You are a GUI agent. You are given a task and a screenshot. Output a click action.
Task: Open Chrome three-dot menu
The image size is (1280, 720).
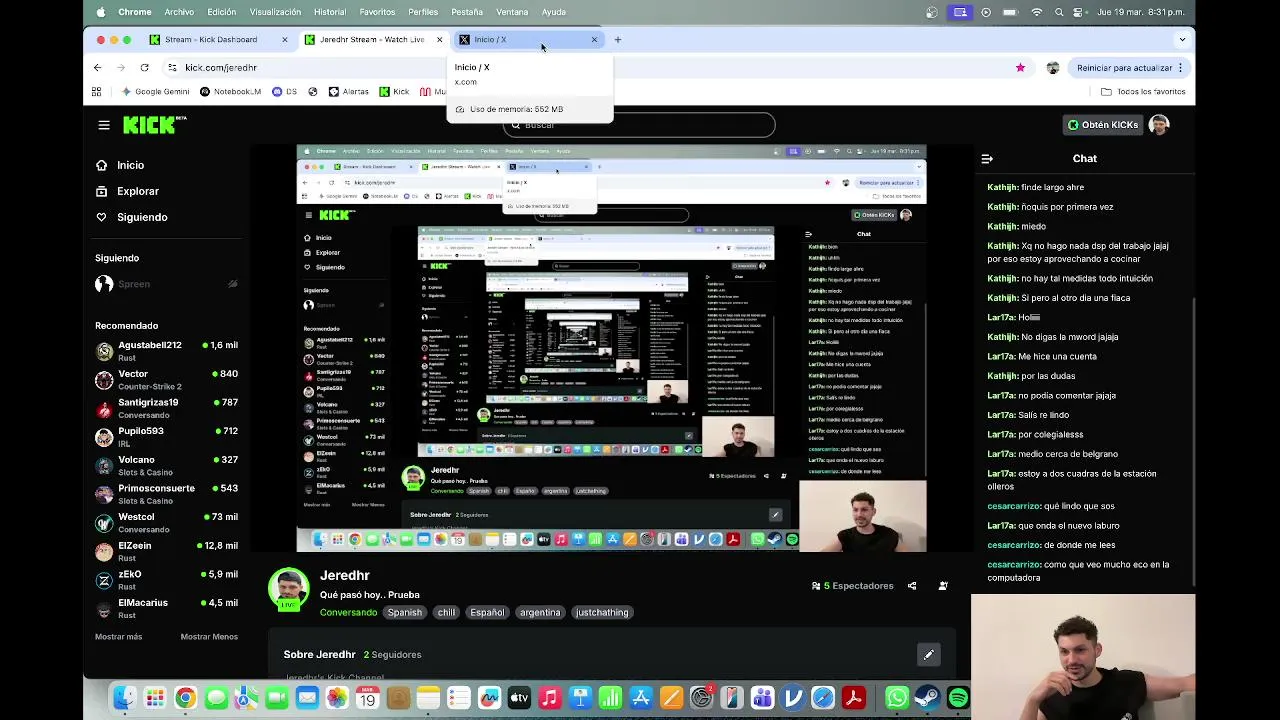pos(1180,67)
